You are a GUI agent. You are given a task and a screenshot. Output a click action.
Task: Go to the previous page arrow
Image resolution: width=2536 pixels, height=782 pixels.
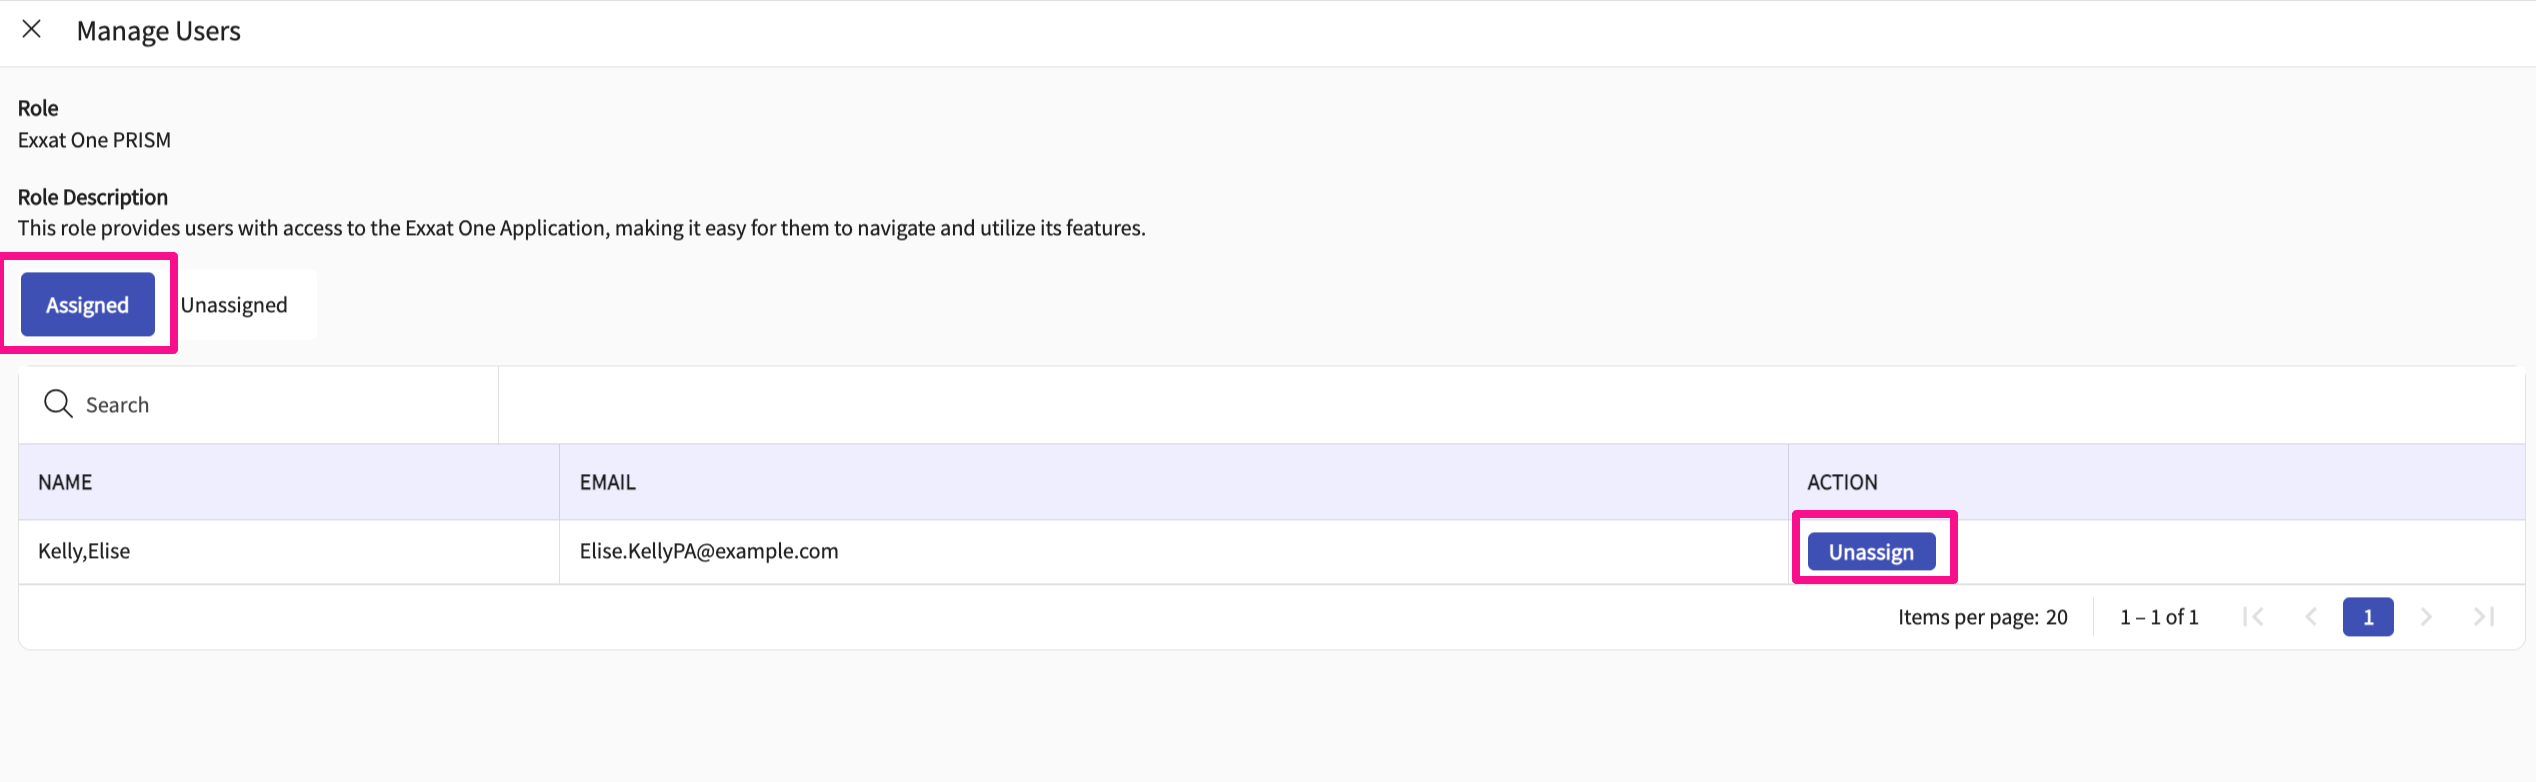[2311, 617]
